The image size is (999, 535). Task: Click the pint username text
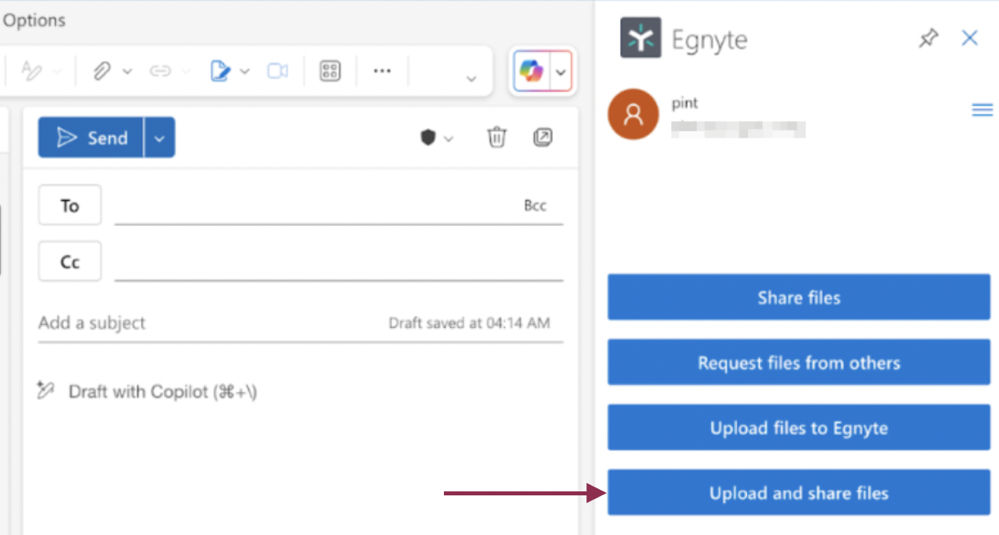click(685, 103)
